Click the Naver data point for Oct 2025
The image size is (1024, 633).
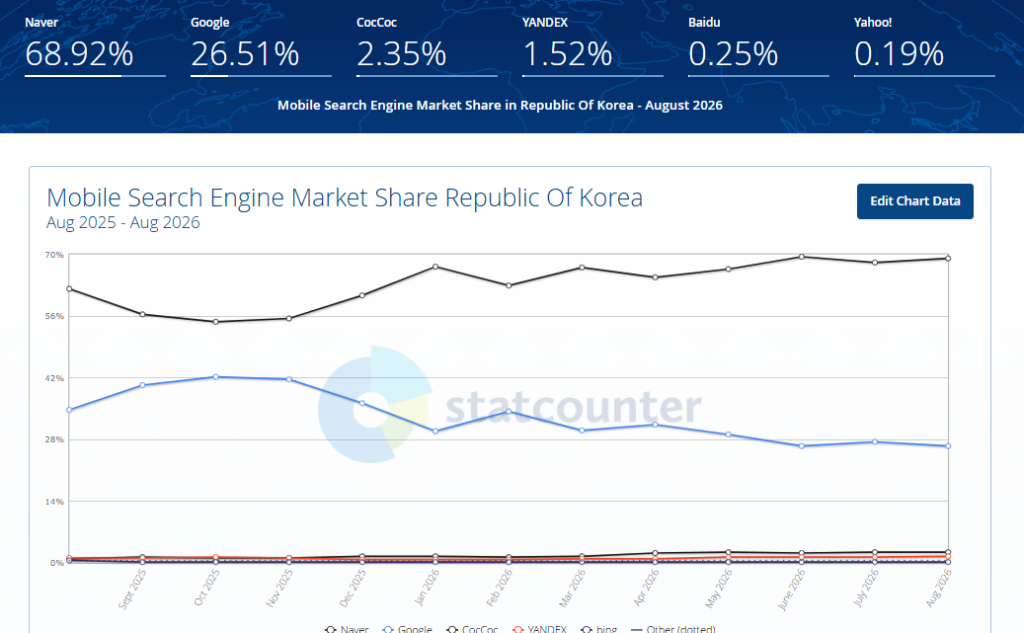tap(216, 321)
